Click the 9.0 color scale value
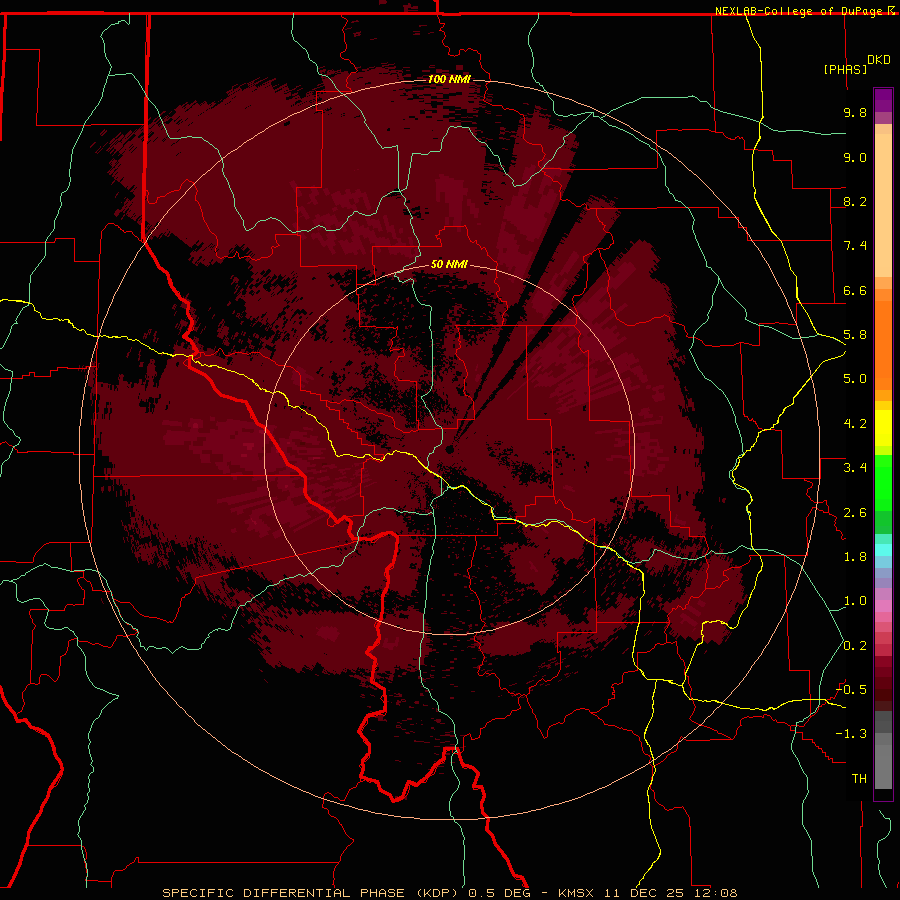 click(x=855, y=157)
